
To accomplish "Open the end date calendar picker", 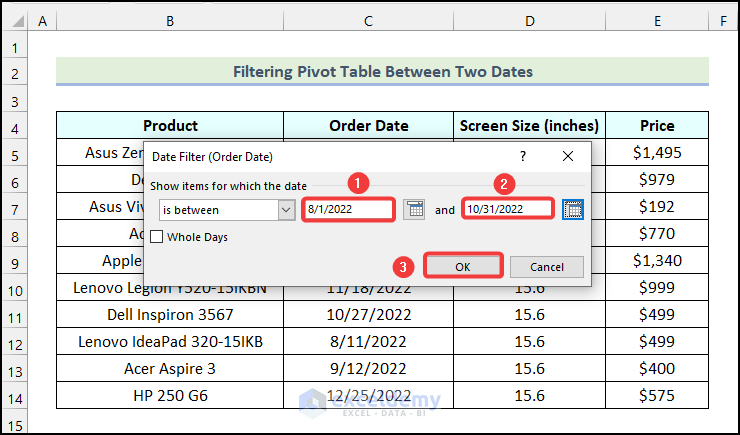I will tap(573, 210).
